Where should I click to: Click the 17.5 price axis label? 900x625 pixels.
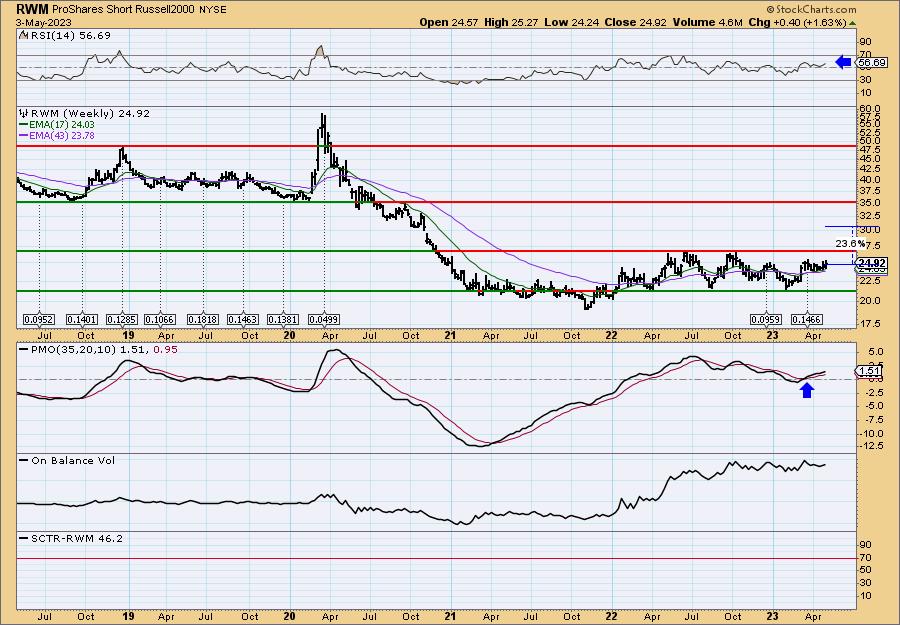870,324
